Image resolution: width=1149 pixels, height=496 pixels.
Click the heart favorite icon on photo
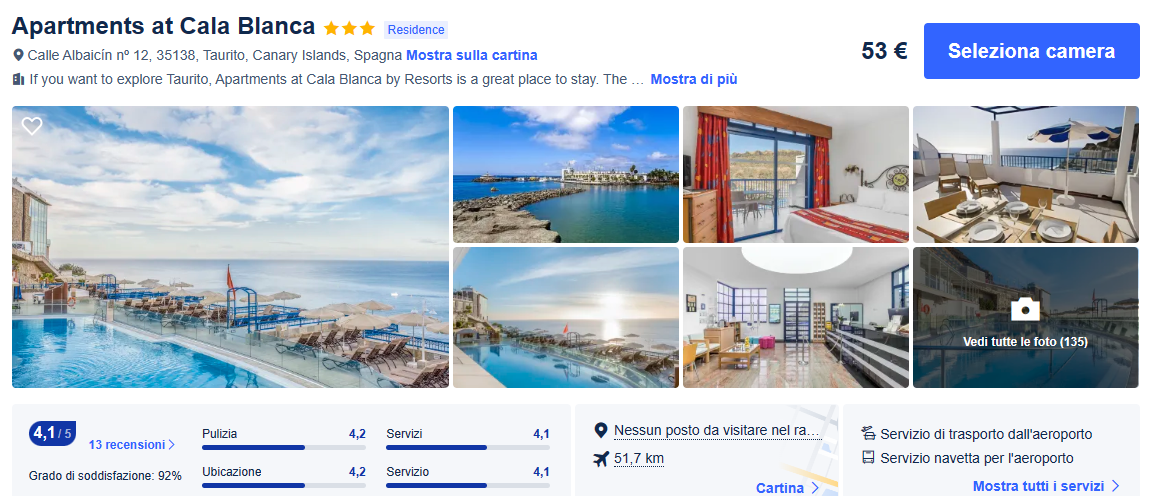coord(32,126)
